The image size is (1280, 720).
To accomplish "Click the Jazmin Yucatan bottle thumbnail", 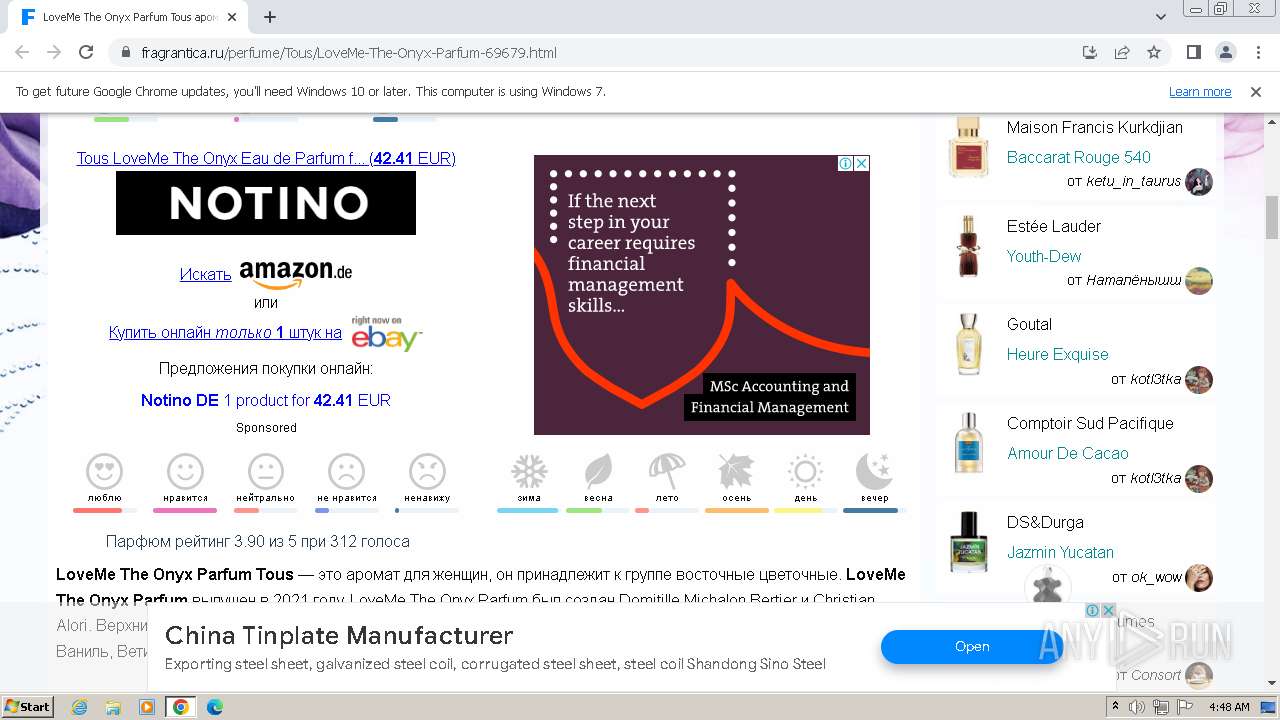I will pyautogui.click(x=968, y=542).
